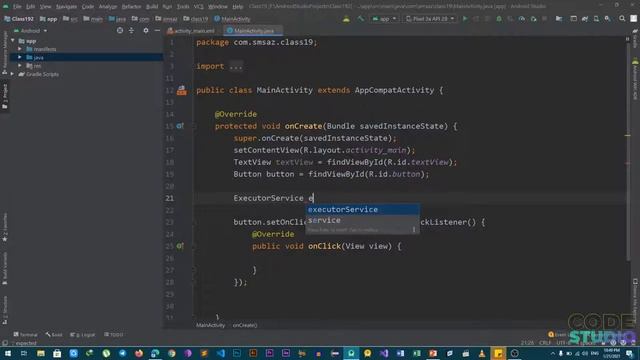Expand the java folder
640x360 pixels.
coord(20,58)
